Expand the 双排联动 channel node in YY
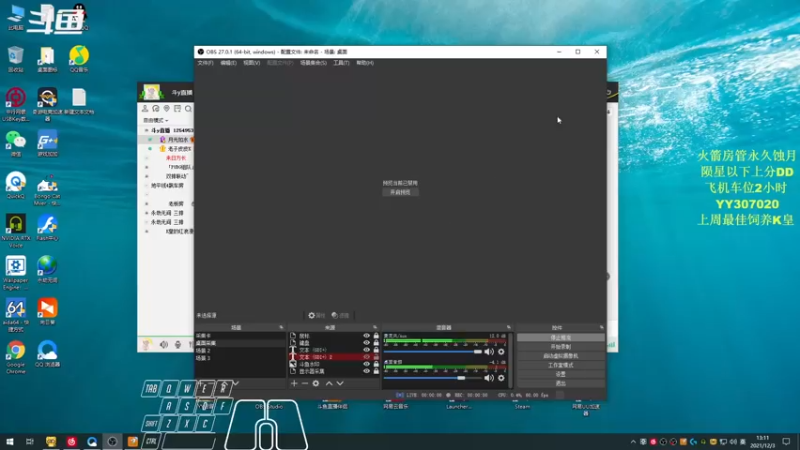This screenshot has height=450, width=800. (147, 177)
